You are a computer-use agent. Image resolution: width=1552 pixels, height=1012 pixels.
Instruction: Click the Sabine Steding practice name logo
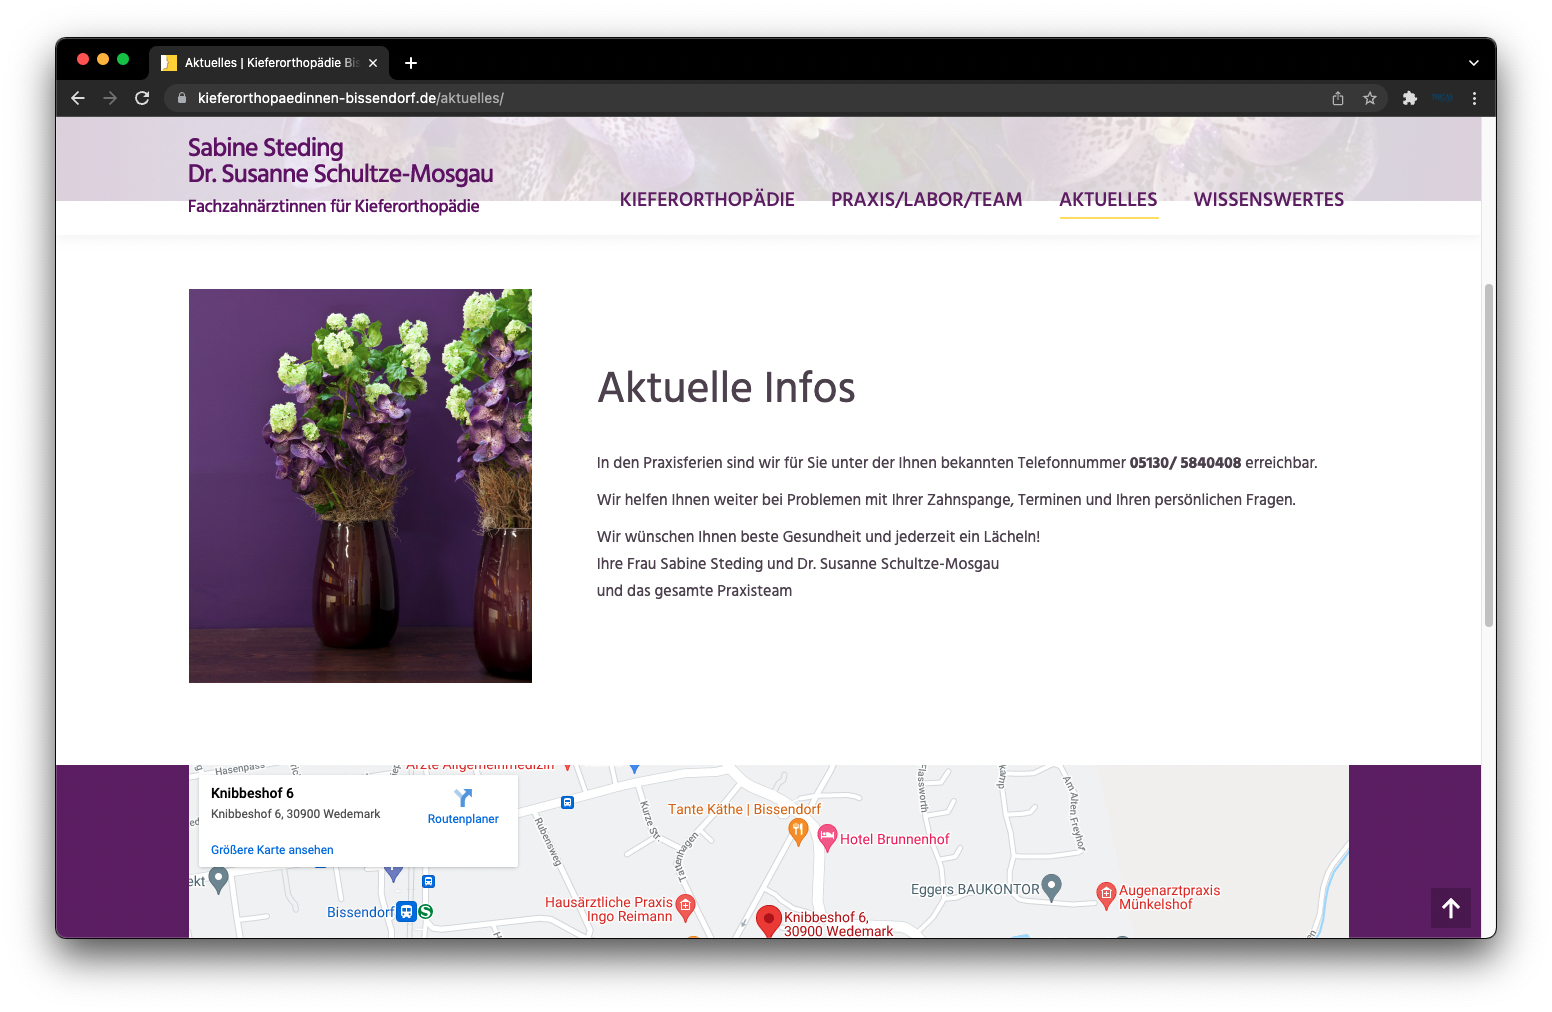[x=340, y=161]
